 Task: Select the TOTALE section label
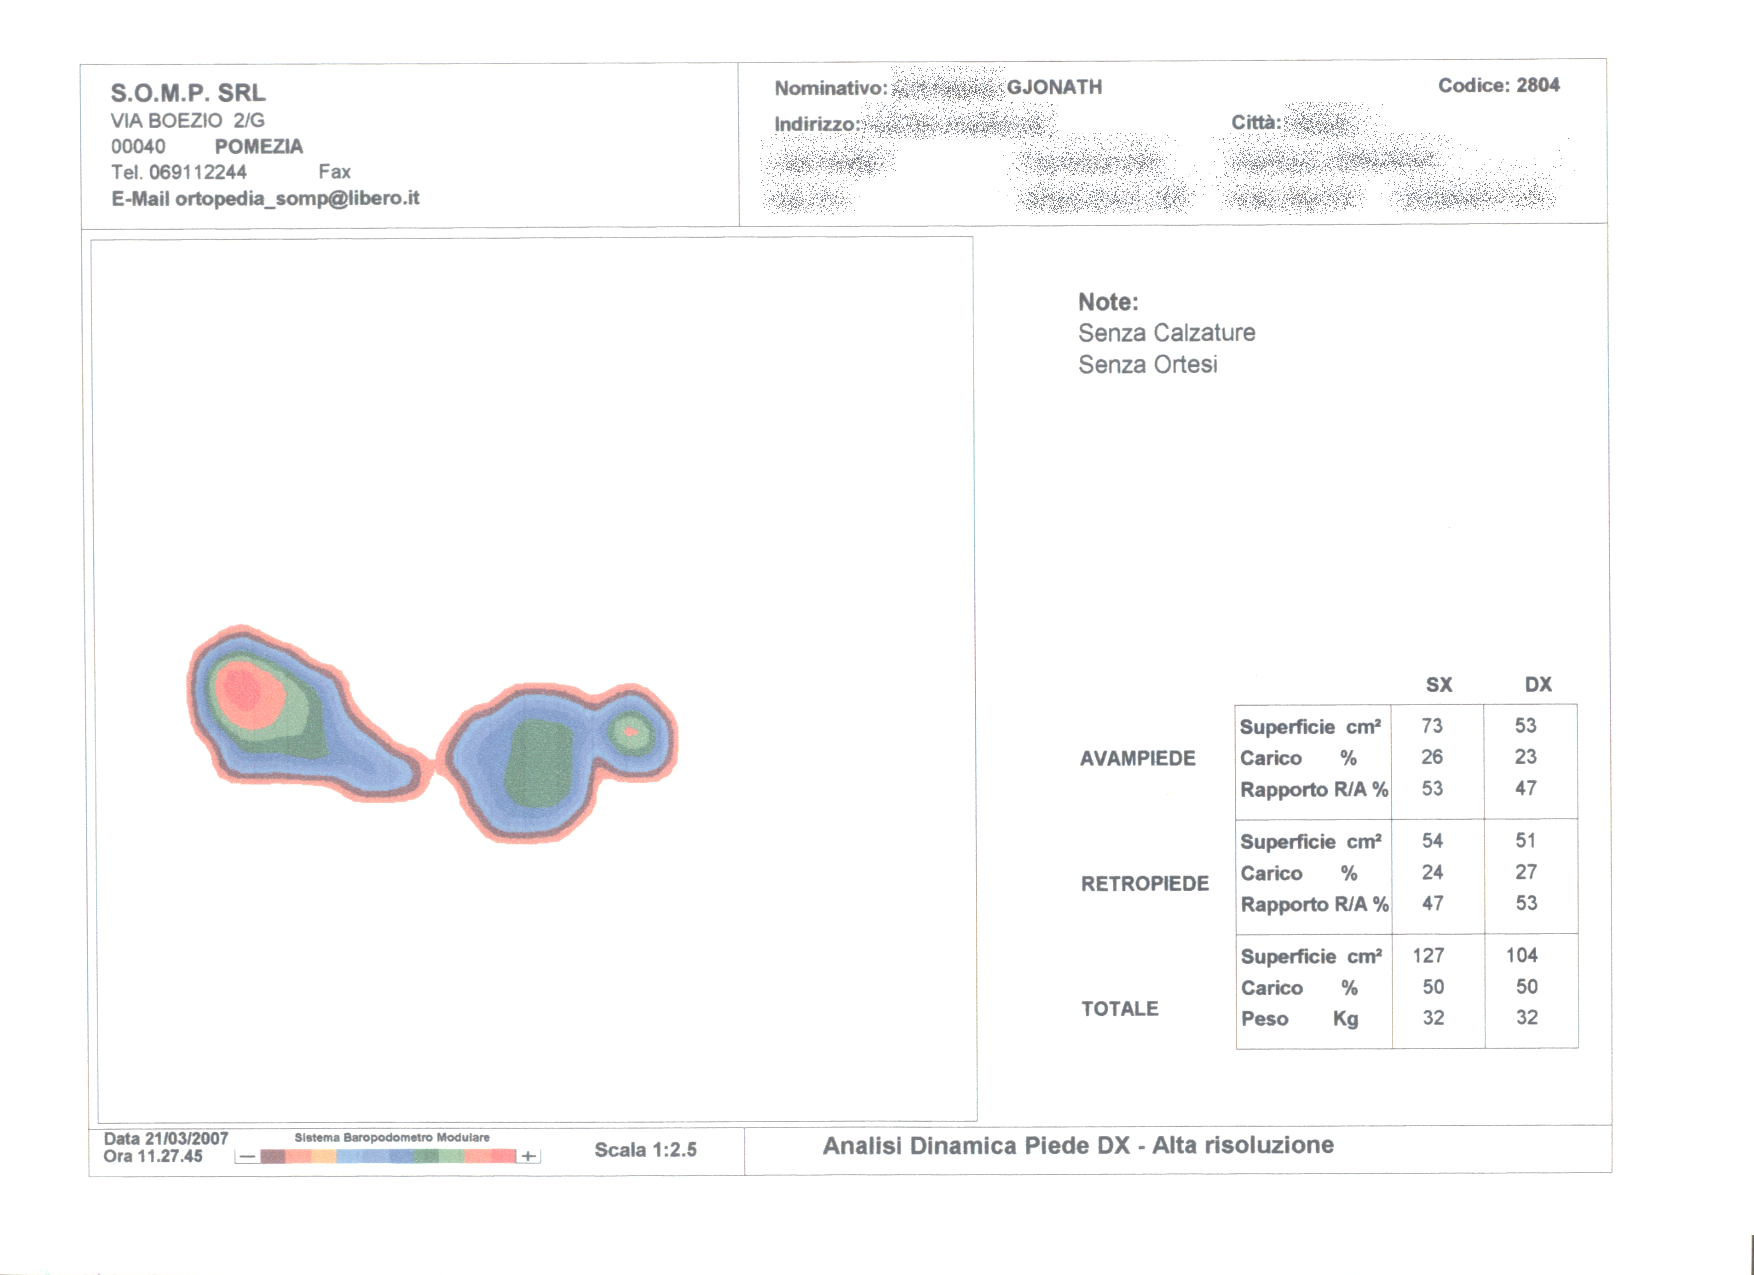pos(1119,1009)
